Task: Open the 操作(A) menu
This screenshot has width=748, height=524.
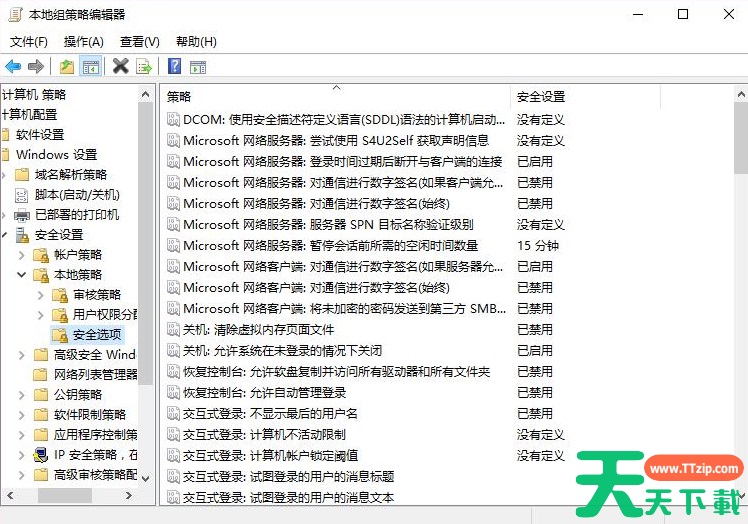Action: coord(83,42)
